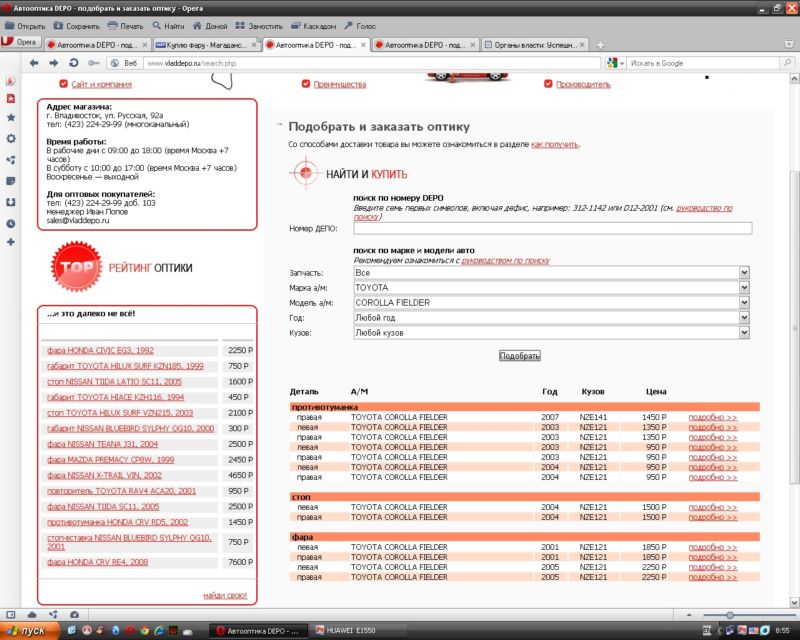Close the Органы власти tab
Viewport: 800px width, 640px height.
(x=582, y=45)
